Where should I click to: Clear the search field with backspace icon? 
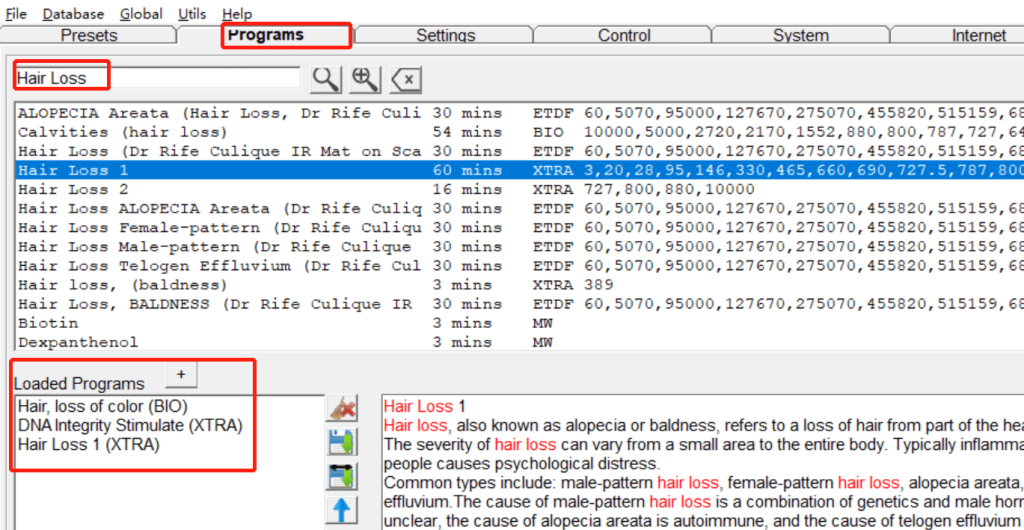point(406,79)
